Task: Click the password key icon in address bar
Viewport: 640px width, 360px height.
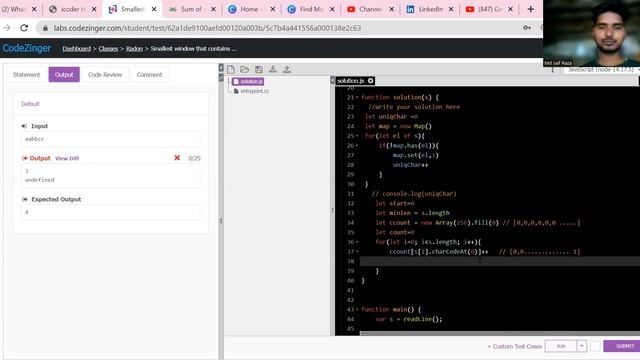Action: (x=527, y=28)
